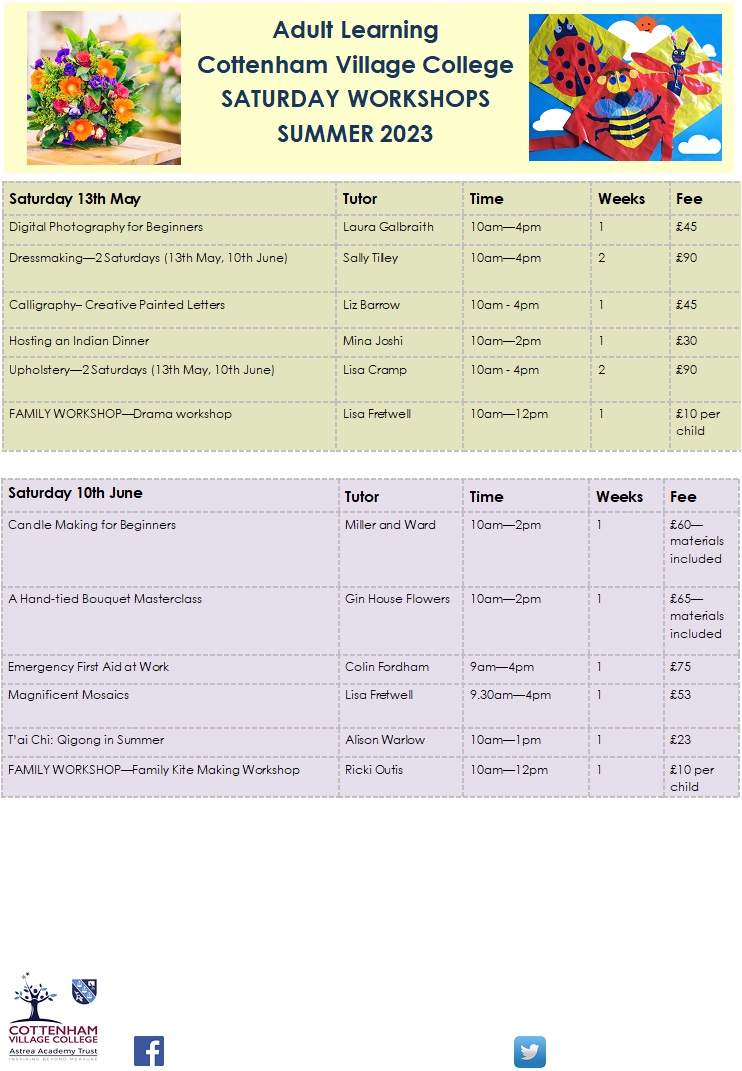The height and width of the screenshot is (1071, 742).
Task: Click the flower bouquet photo
Action: [x=104, y=88]
